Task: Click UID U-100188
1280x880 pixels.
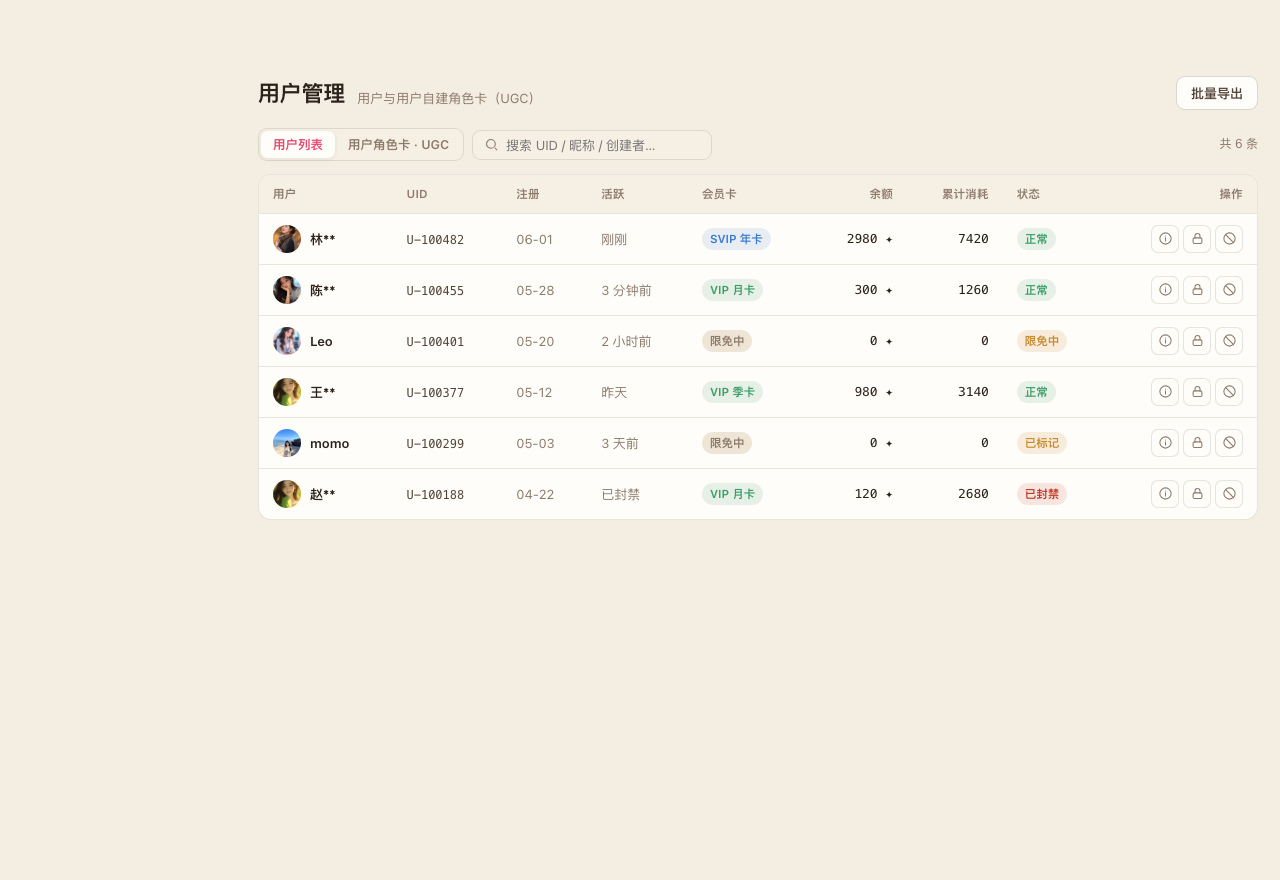Action: (x=435, y=495)
